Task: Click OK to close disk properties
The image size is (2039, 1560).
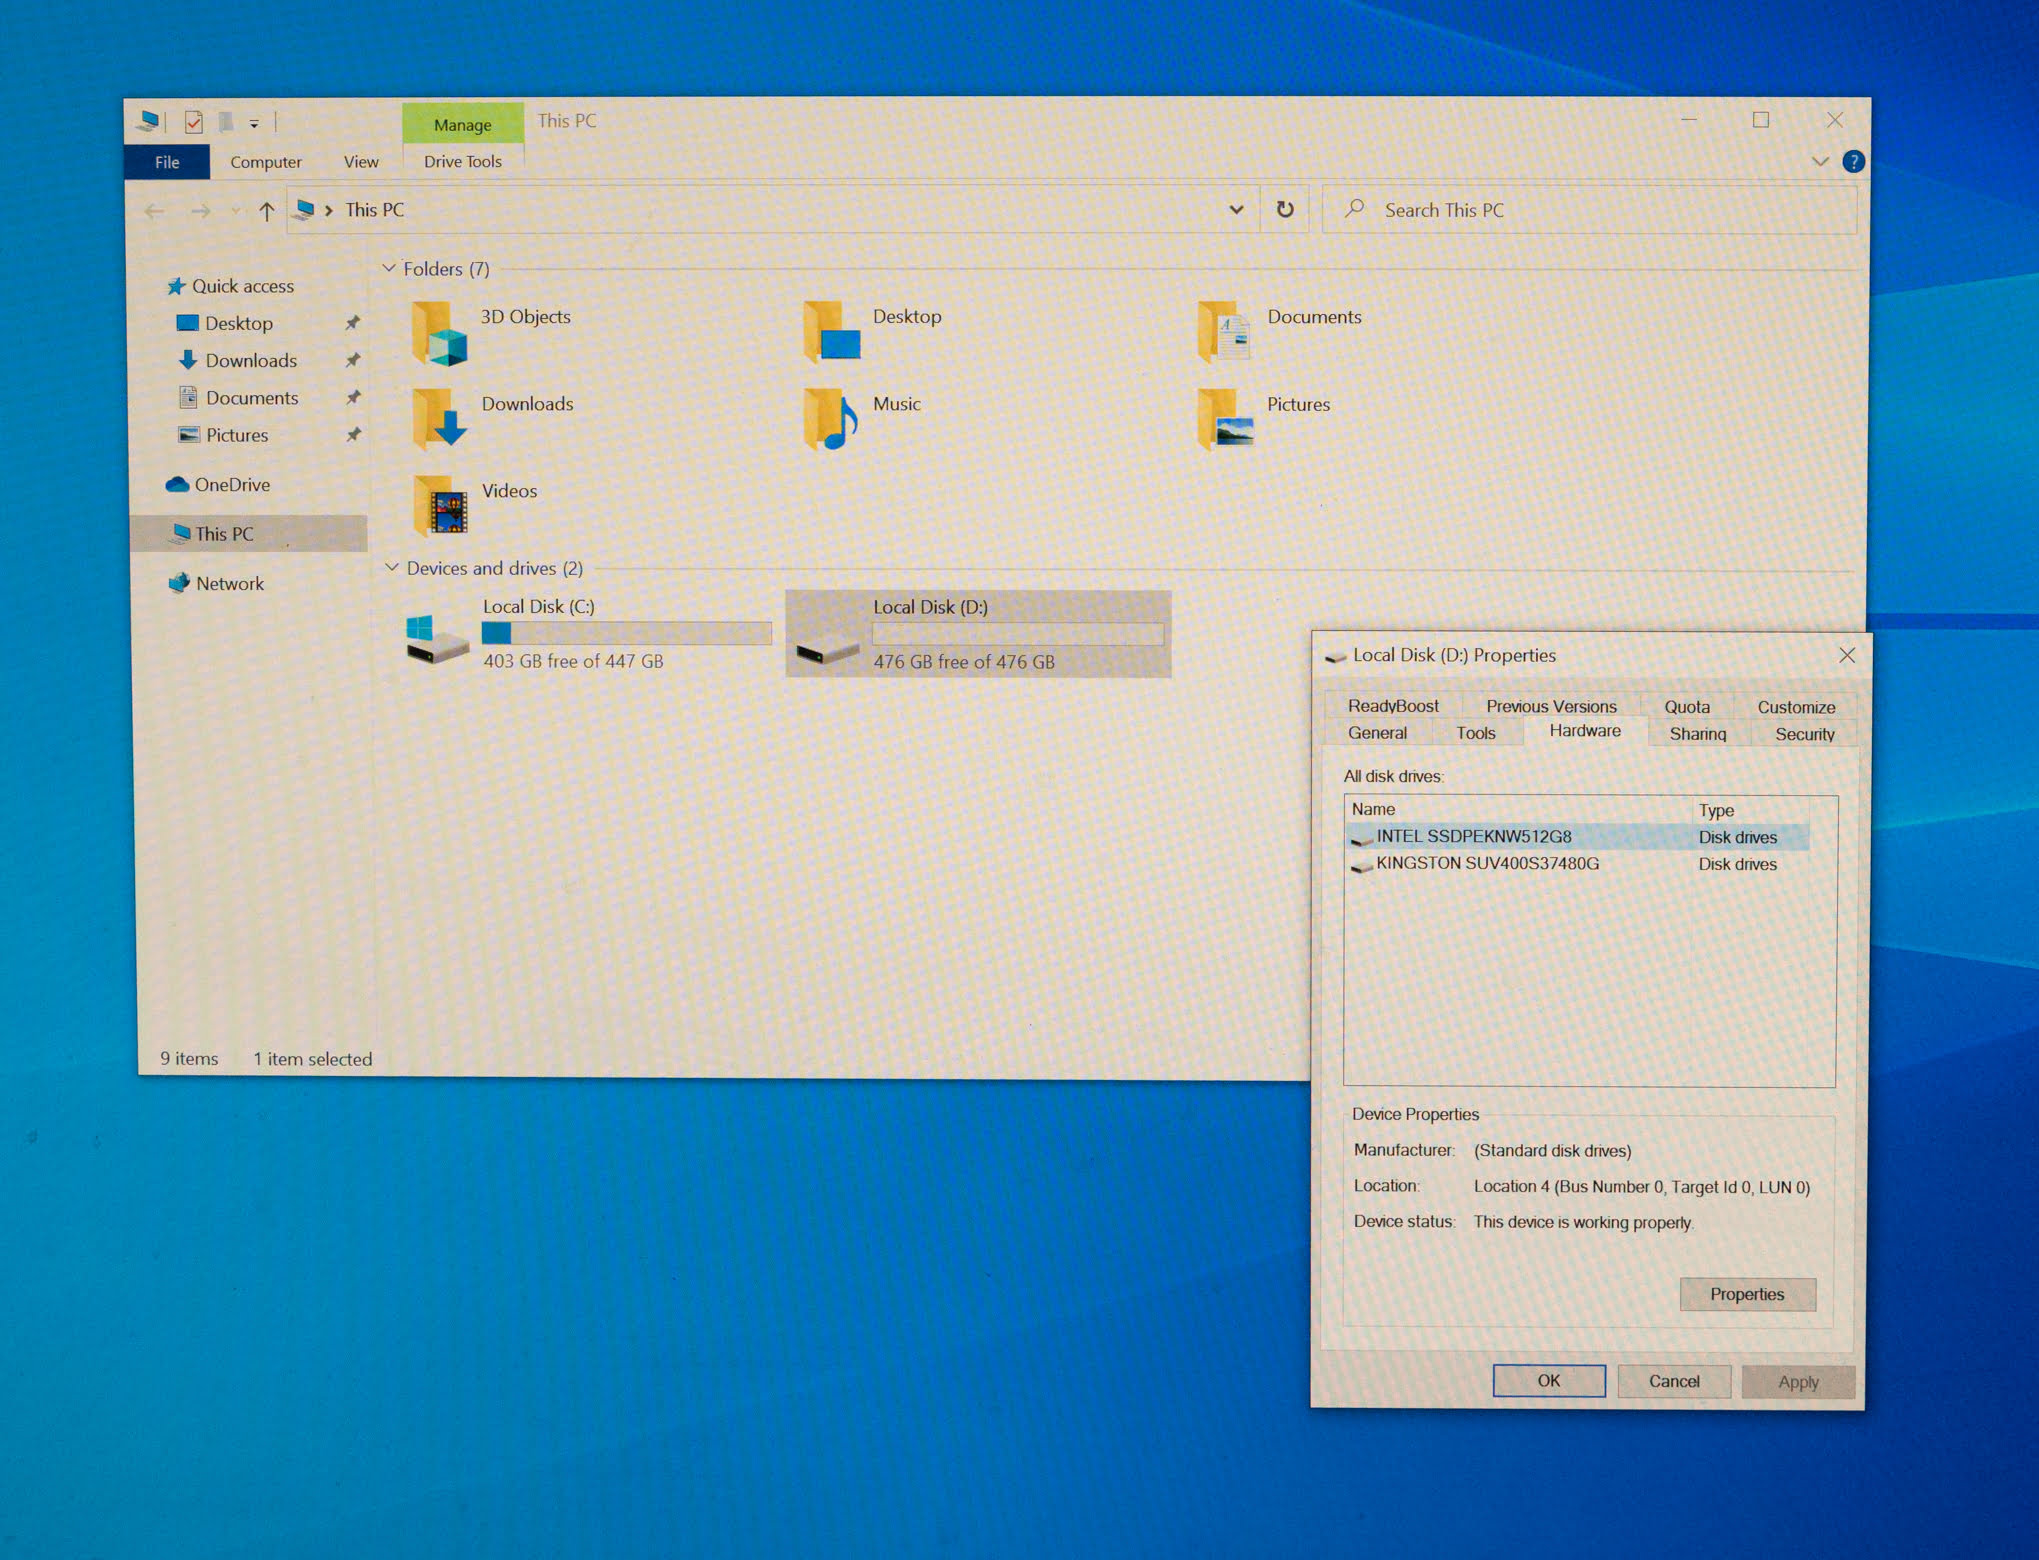Action: [x=1547, y=1381]
